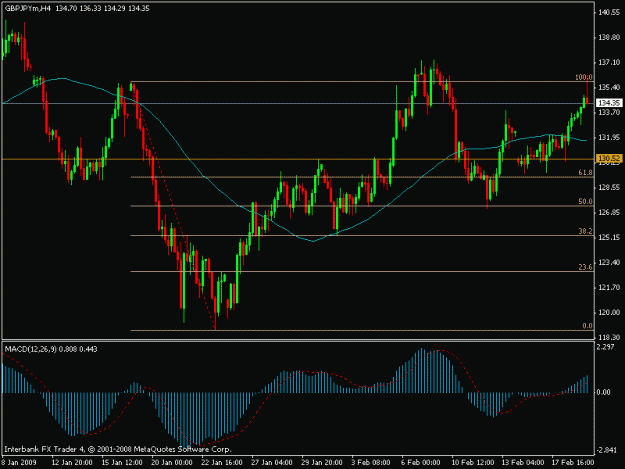The image size is (625, 469).
Task: Click the 29 Jan 20:00 time label
Action: pyautogui.click(x=322, y=463)
